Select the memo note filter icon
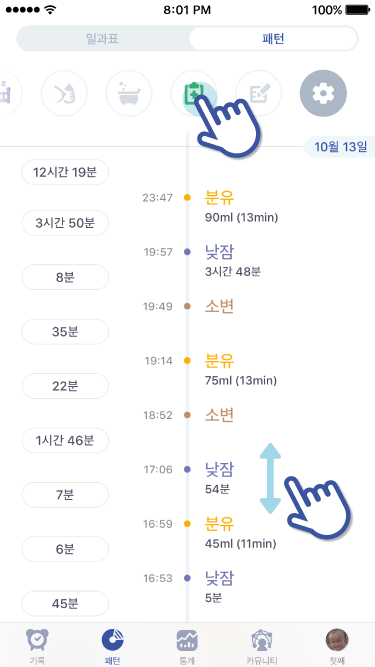The height and width of the screenshot is (667, 375). click(x=259, y=93)
